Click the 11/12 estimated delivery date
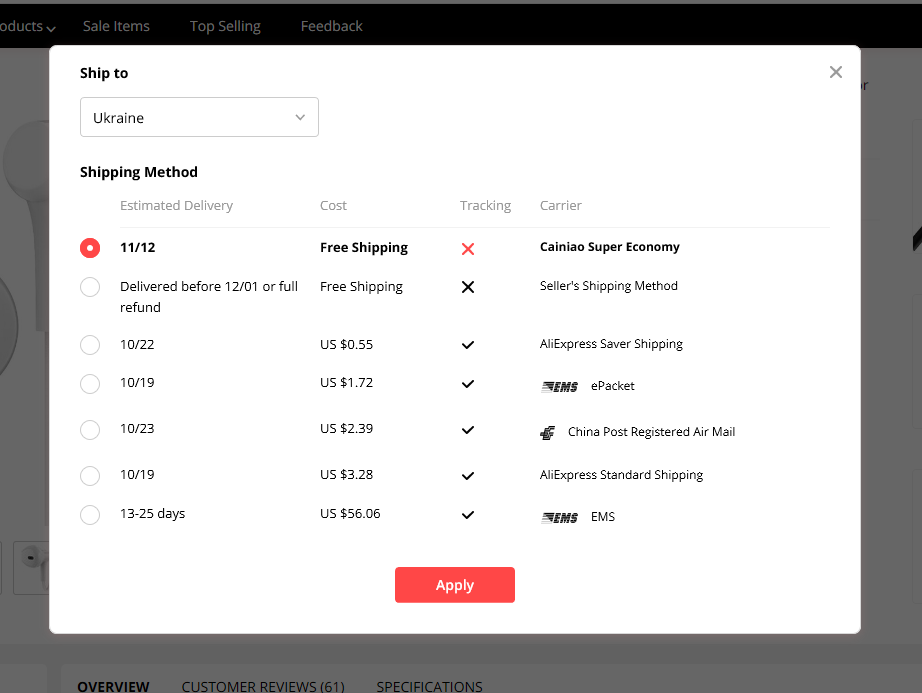The image size is (922, 693). 138,247
